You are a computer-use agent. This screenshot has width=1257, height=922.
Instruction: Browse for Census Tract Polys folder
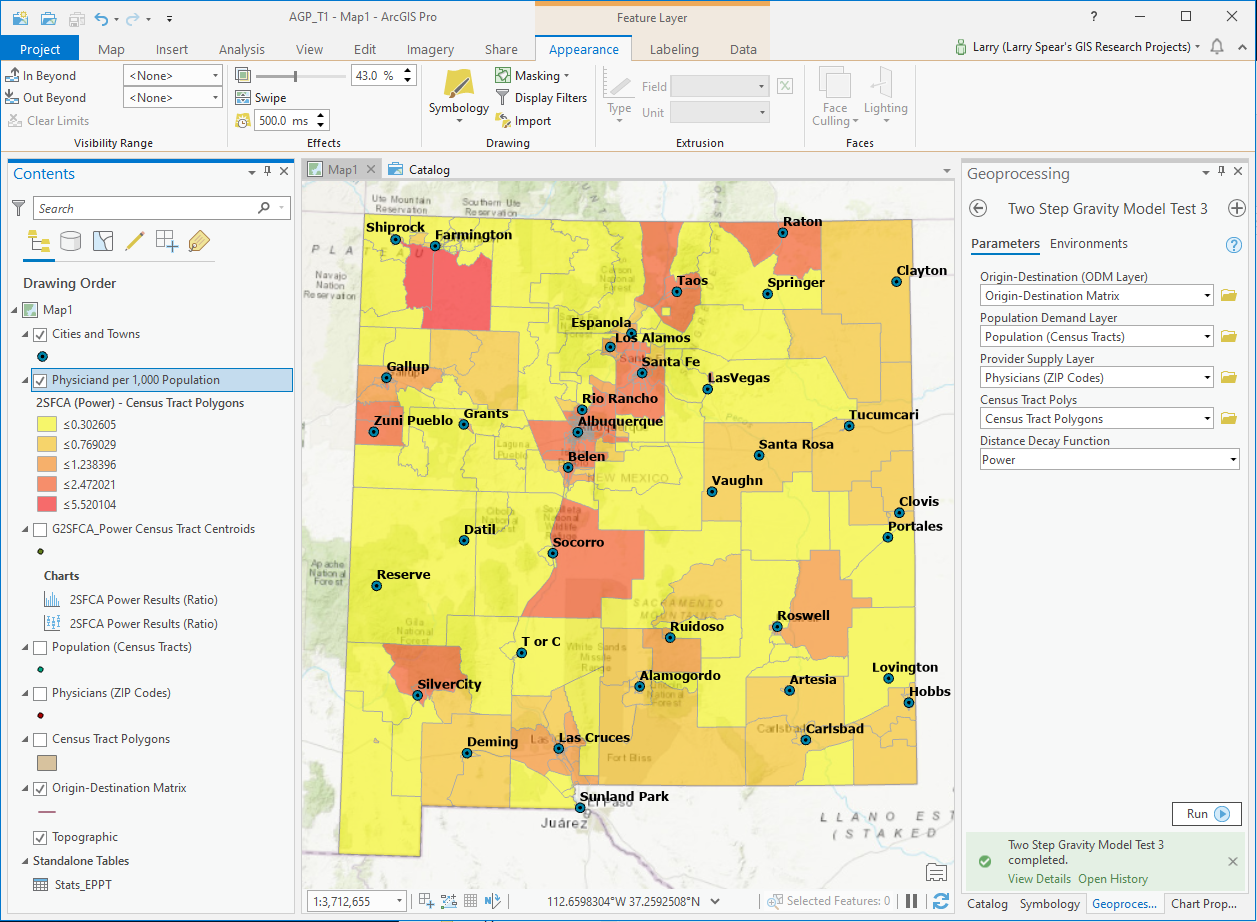point(1229,419)
